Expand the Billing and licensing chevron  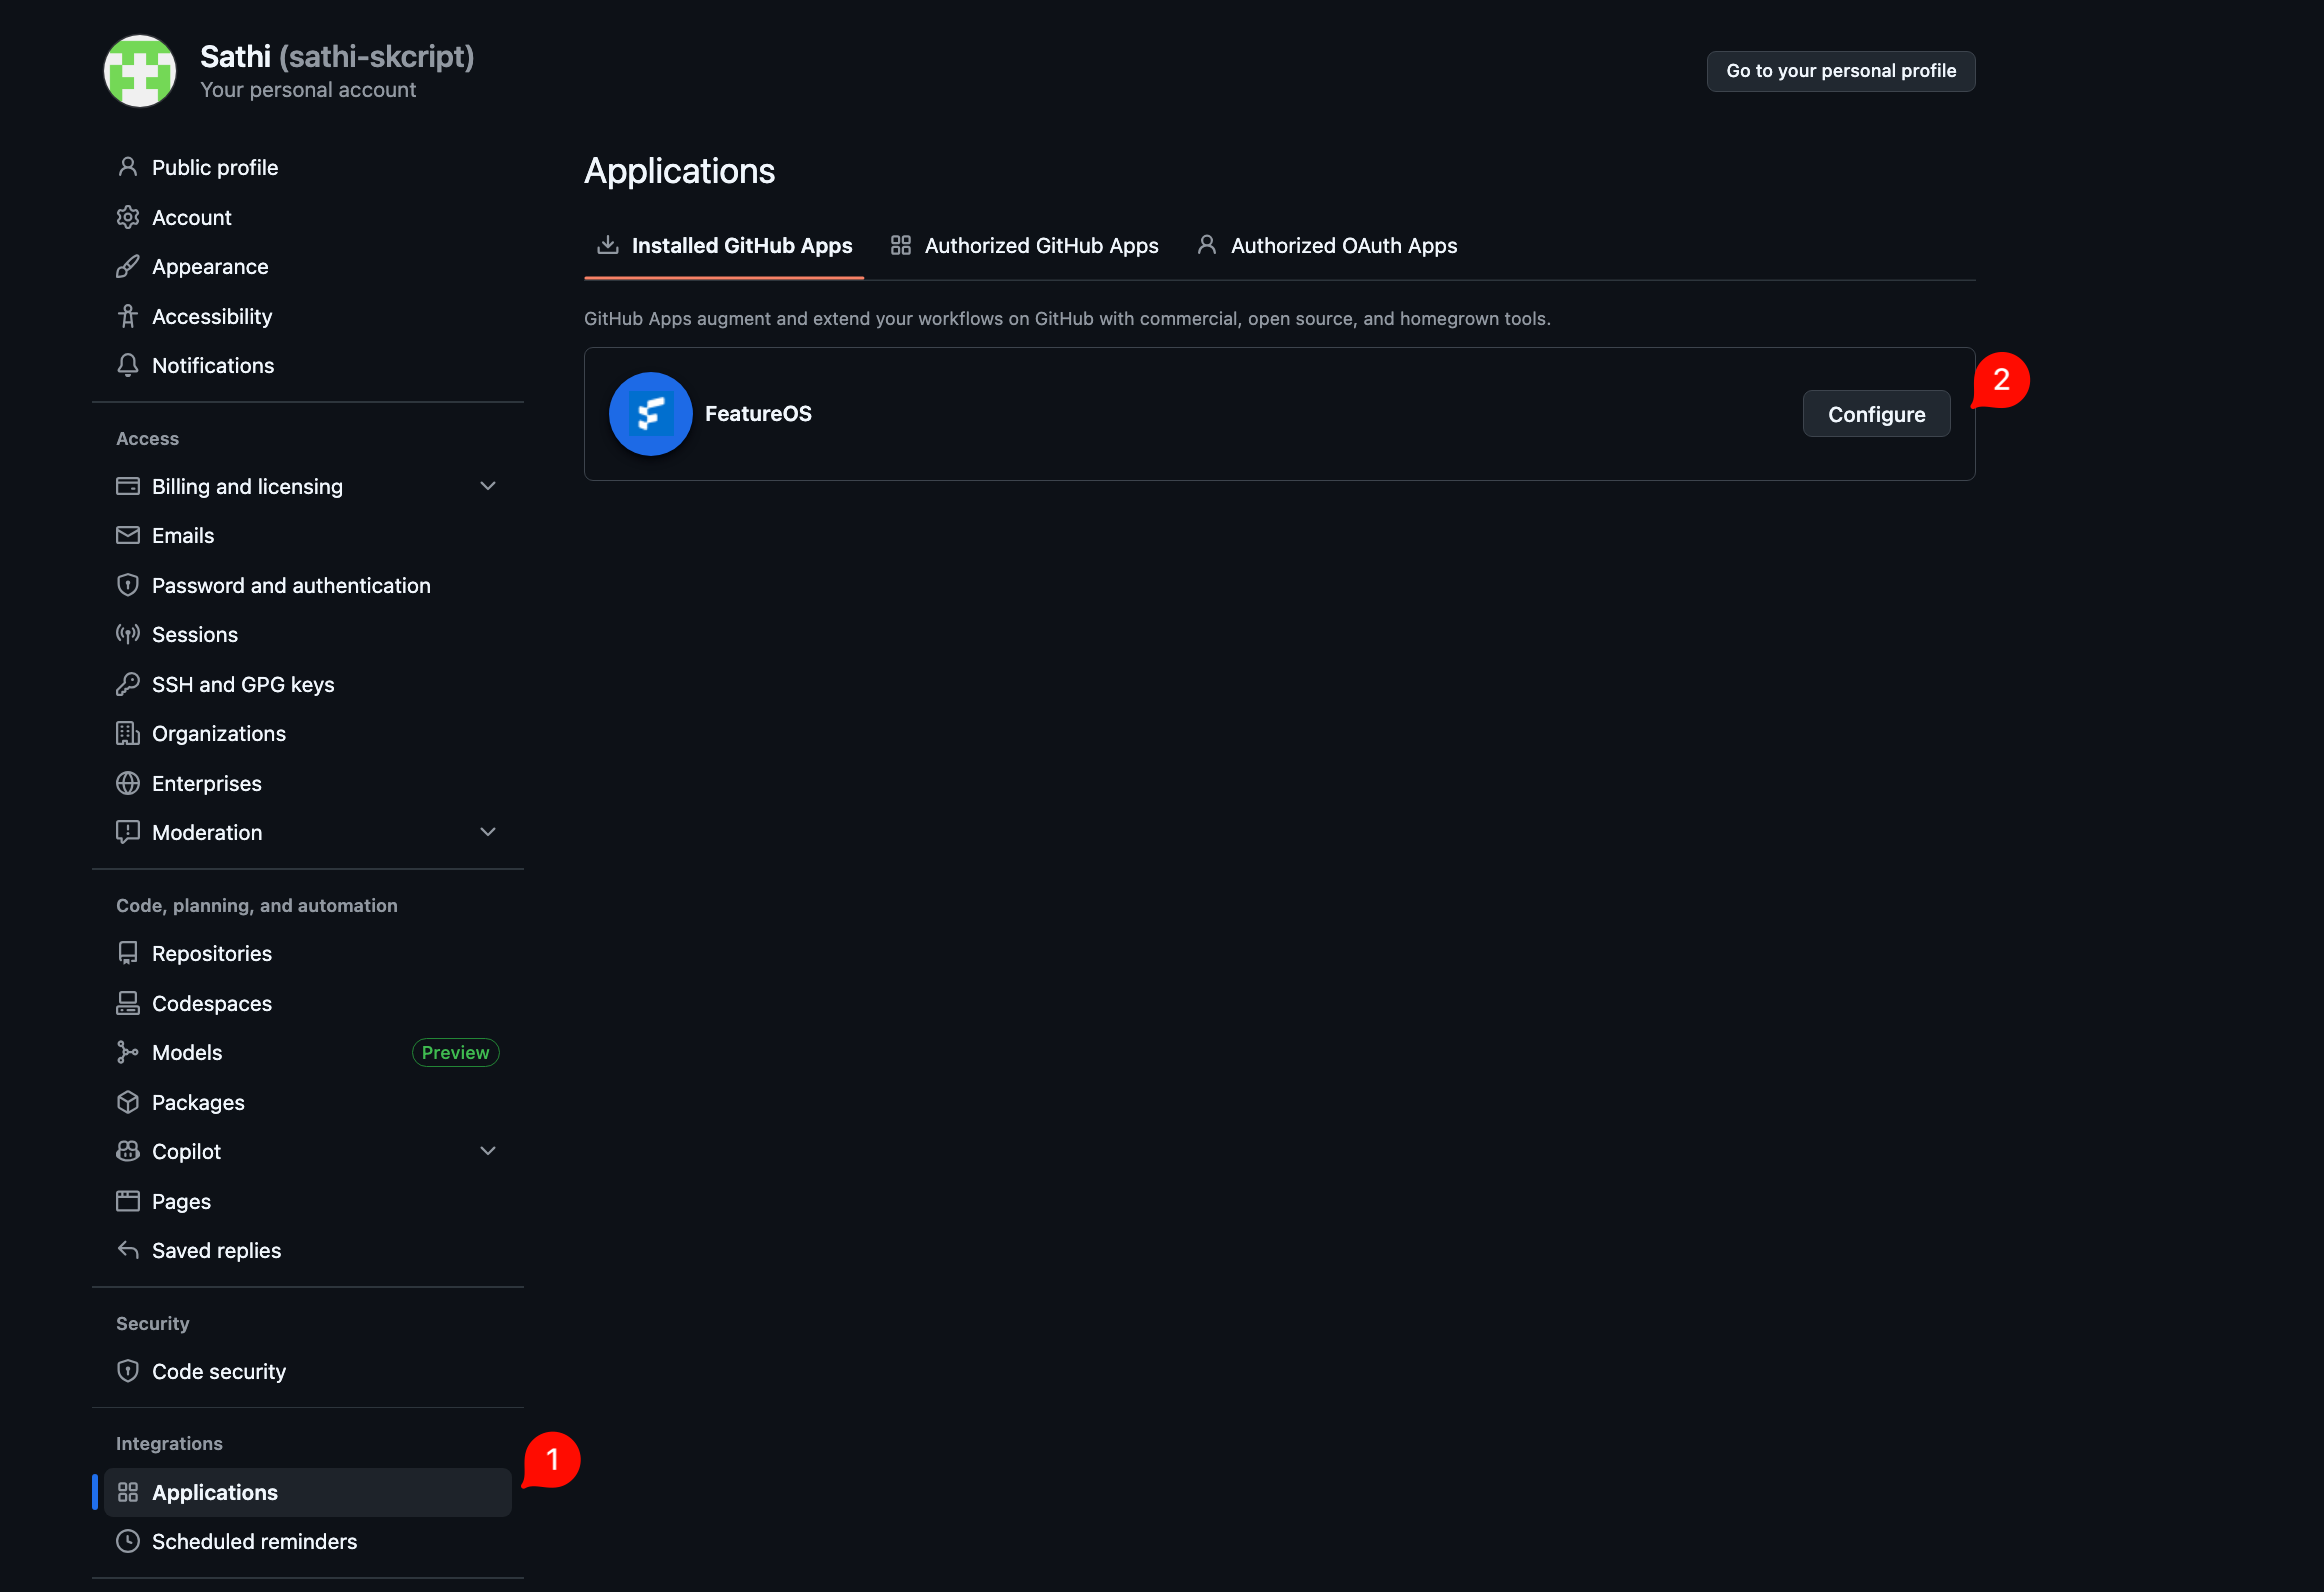click(488, 486)
